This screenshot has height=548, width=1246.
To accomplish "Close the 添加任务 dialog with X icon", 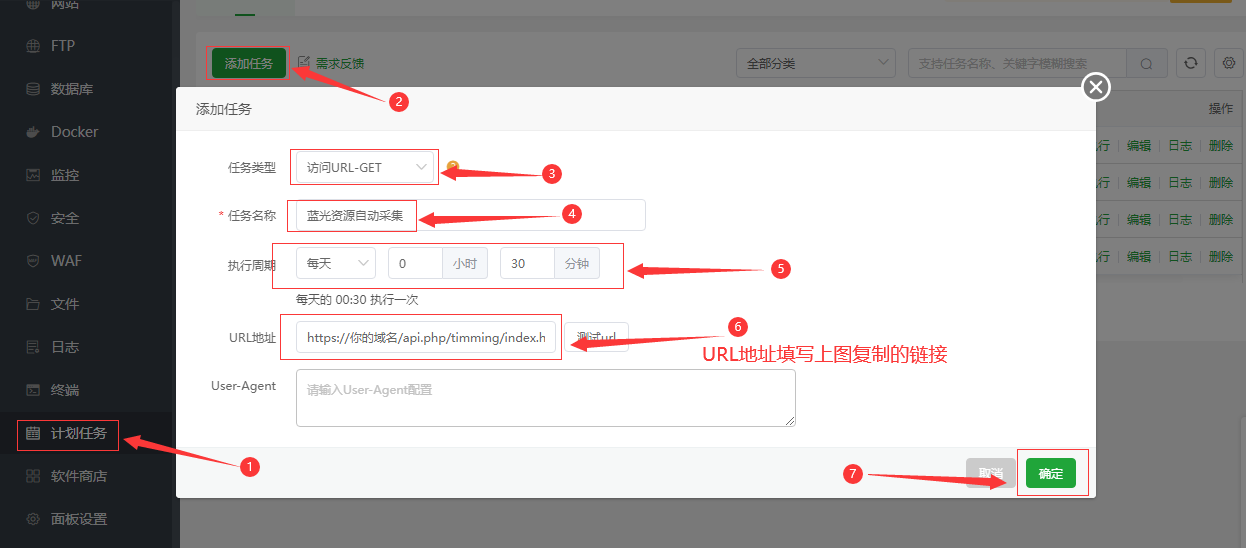I will click(x=1096, y=88).
